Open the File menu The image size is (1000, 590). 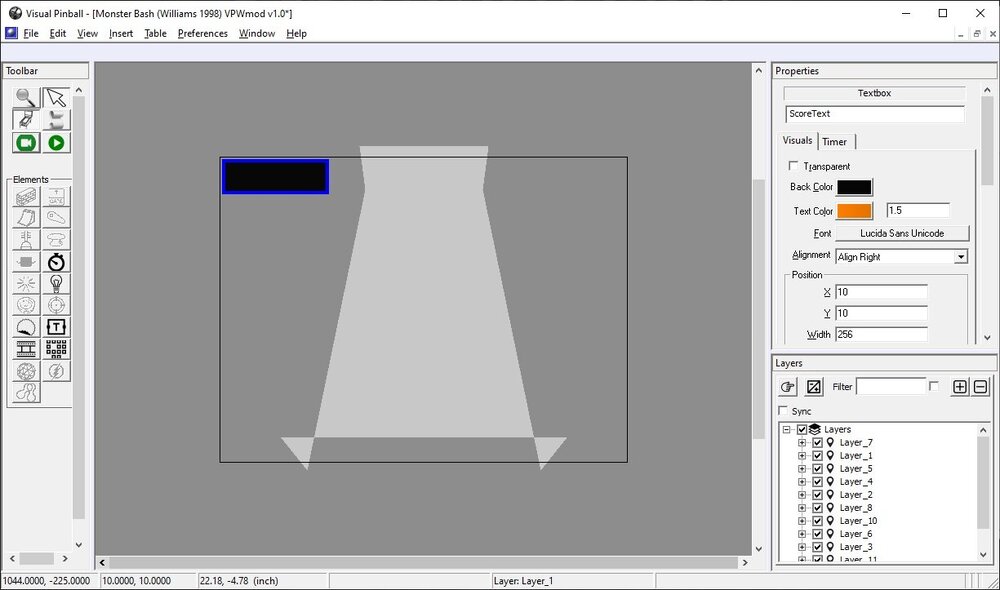pos(31,33)
